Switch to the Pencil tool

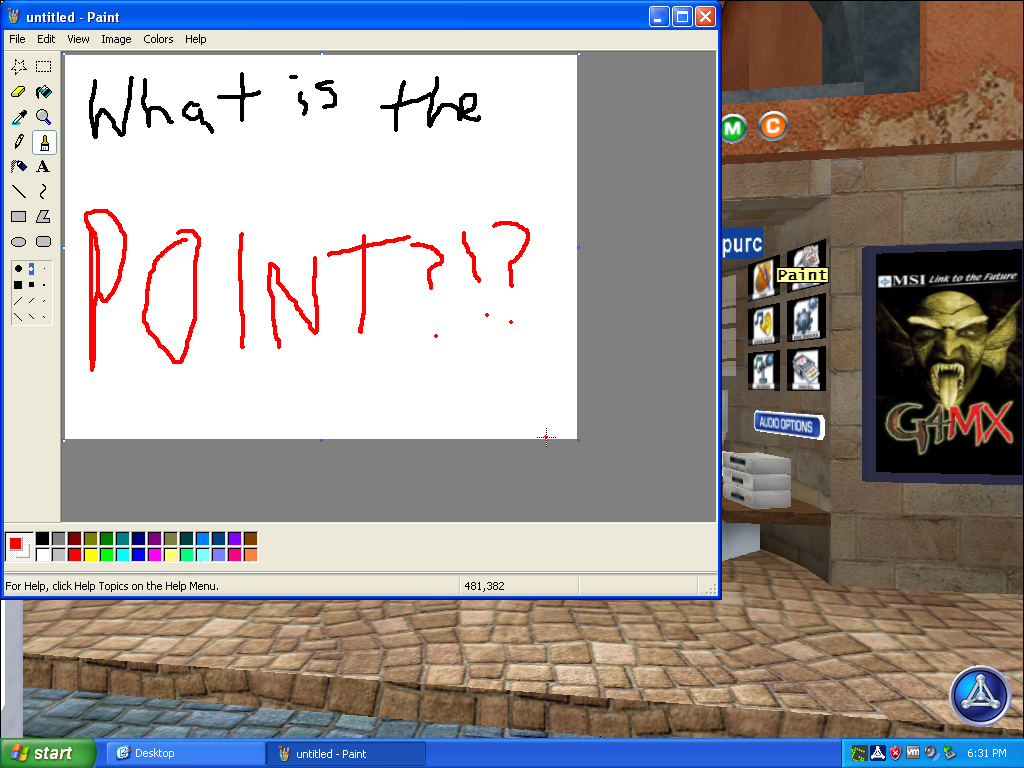(19, 142)
